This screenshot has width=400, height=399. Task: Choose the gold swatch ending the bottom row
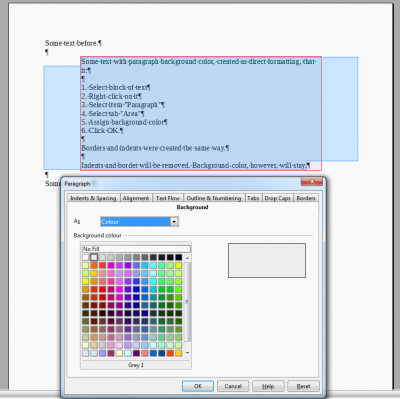coord(179,353)
